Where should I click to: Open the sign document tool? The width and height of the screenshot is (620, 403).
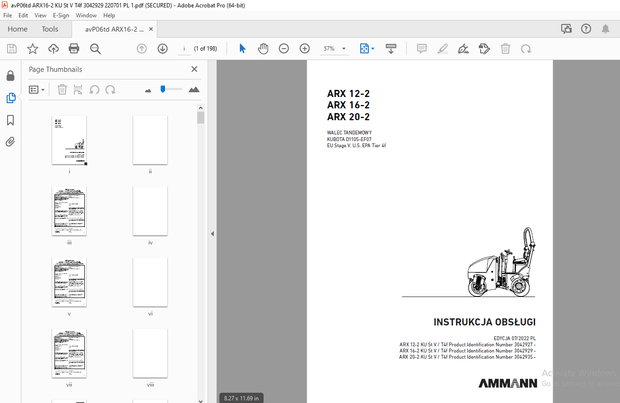[x=463, y=49]
